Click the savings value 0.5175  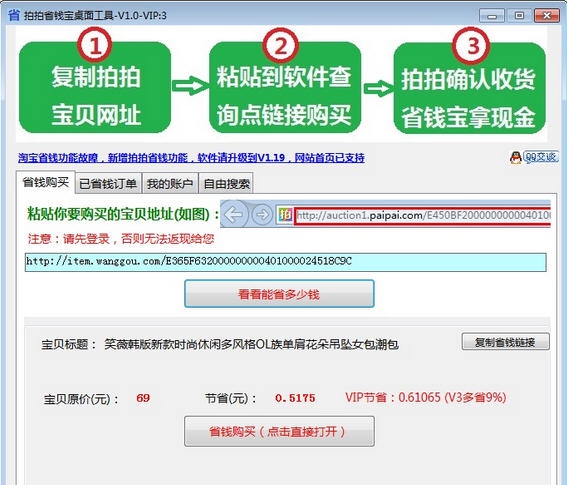pyautogui.click(x=295, y=398)
